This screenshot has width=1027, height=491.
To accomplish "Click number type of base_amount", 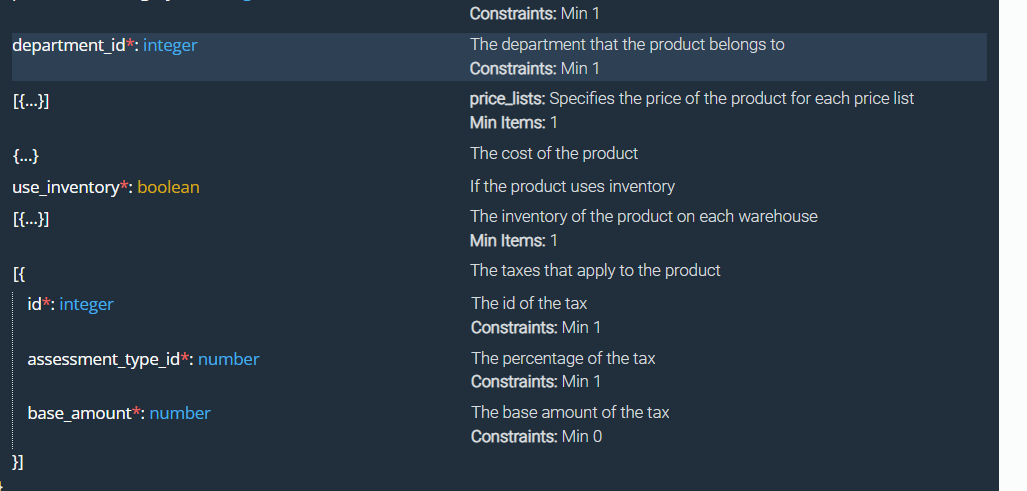I will click(x=180, y=413).
